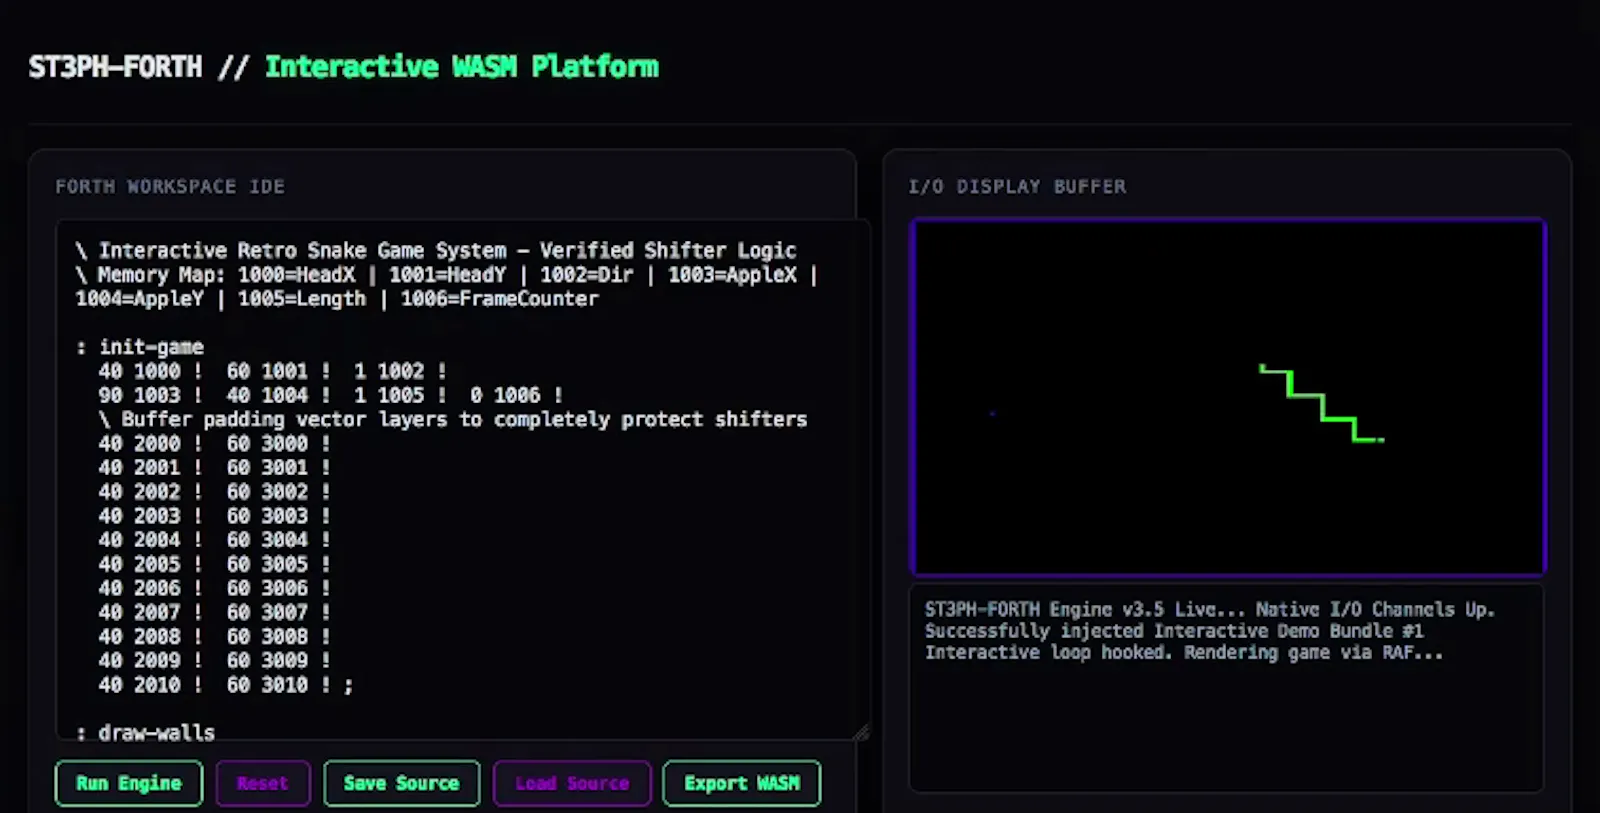Click the '40 2008 ! 60 3008 !' line
Viewport: 1600px width, 813px height.
pyautogui.click(x=214, y=636)
